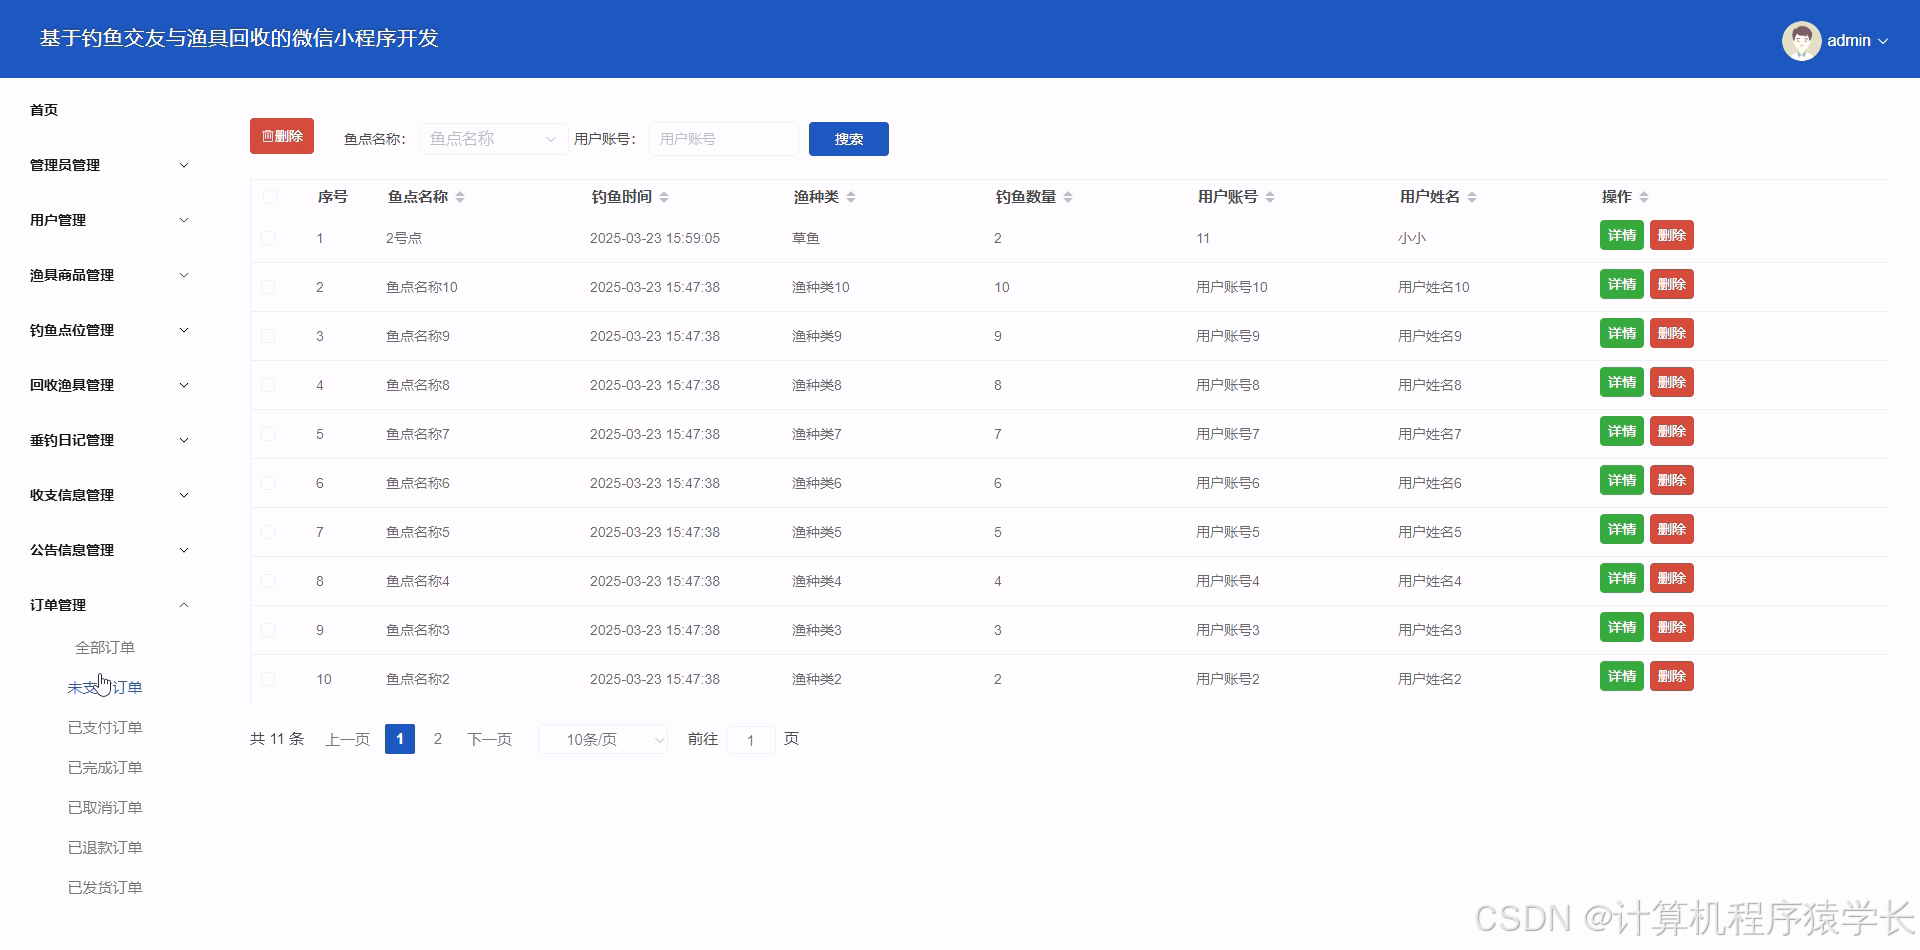
Task: Click 详情 on the 2号点 row
Action: pyautogui.click(x=1621, y=235)
